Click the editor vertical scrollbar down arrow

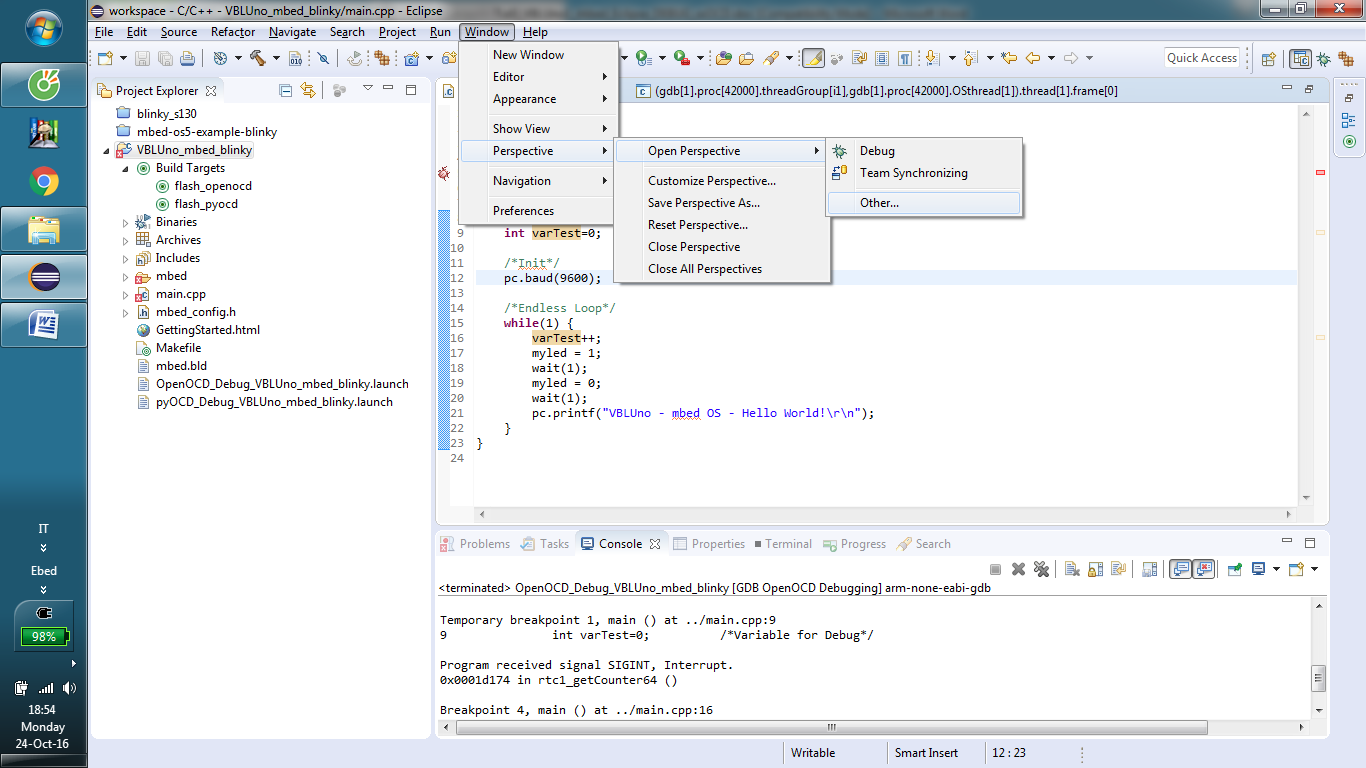(1305, 497)
